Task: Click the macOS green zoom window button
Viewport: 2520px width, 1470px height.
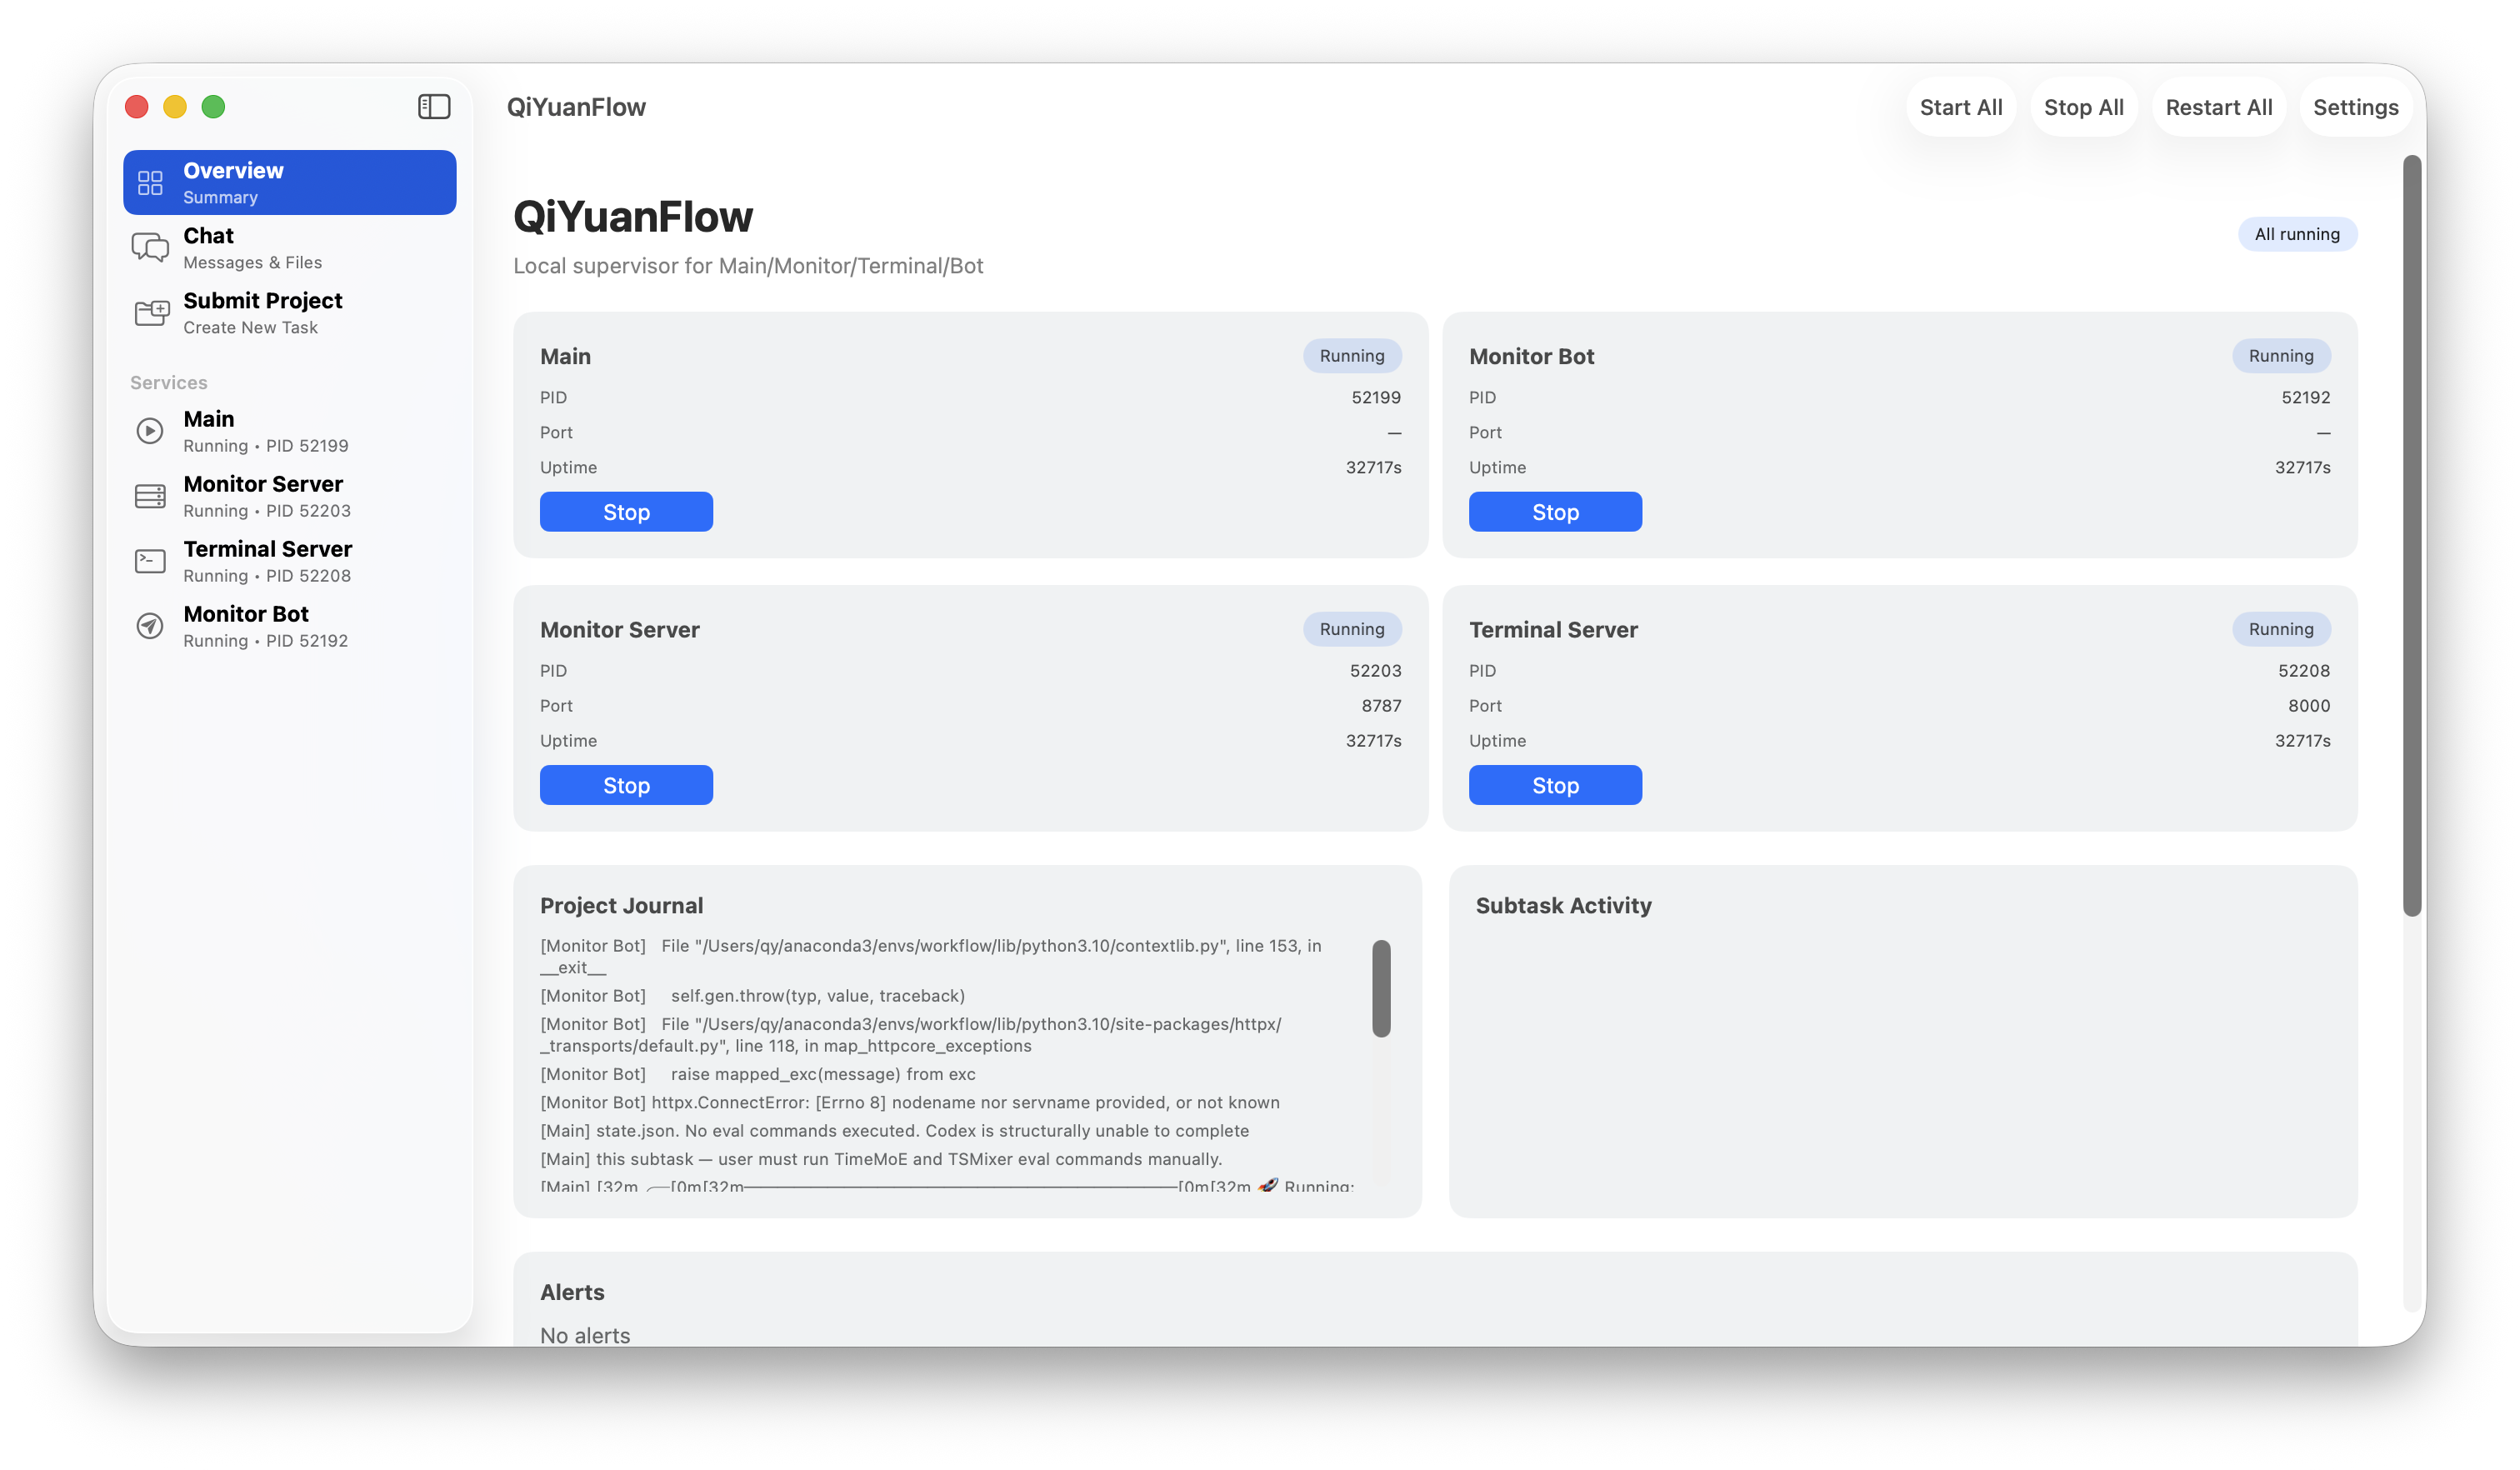Action: pyautogui.click(x=213, y=107)
